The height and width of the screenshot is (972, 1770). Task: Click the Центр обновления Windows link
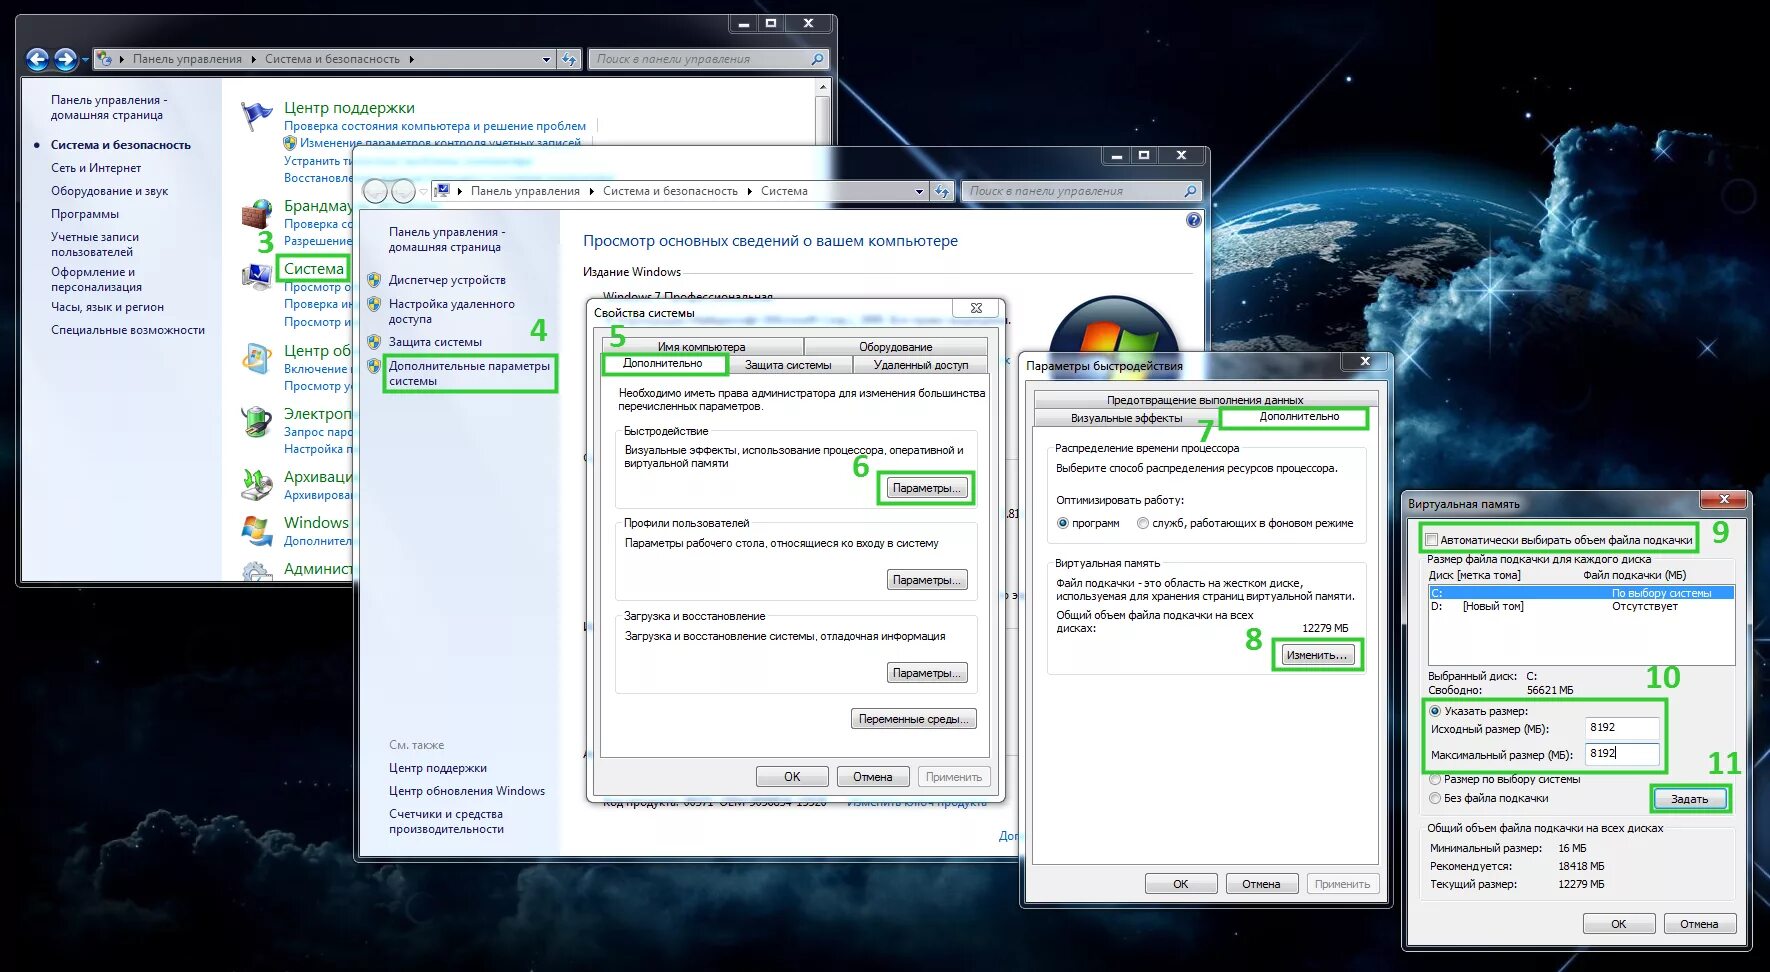coord(467,791)
